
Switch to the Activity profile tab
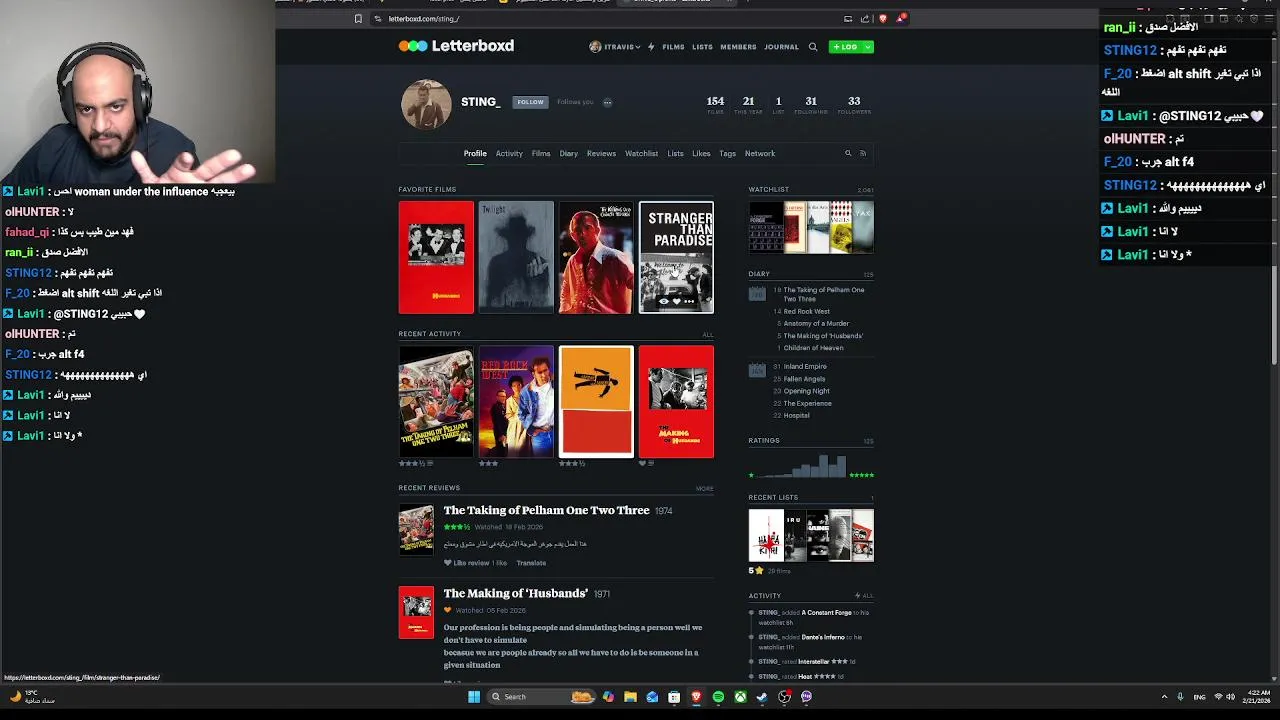509,153
